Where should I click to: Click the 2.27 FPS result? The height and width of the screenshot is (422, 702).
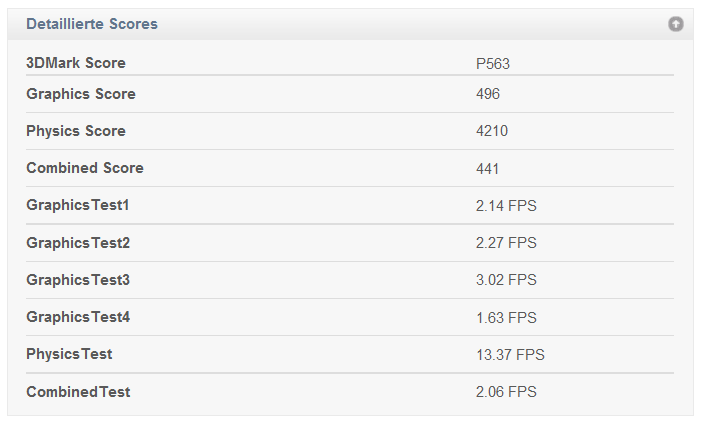[x=506, y=243]
